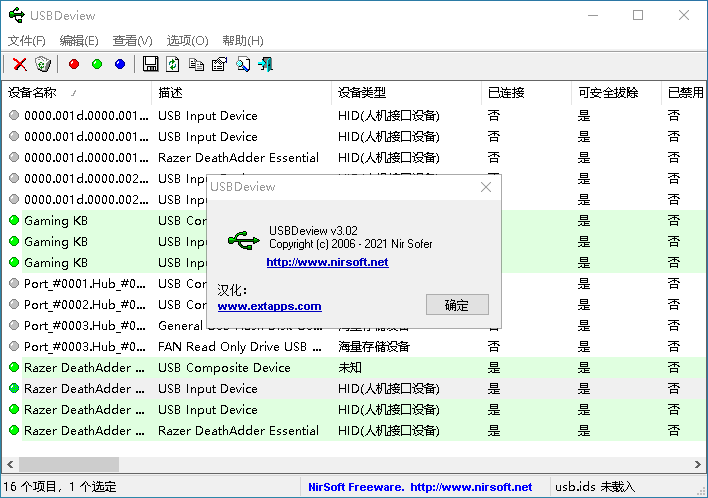Open the 文件(F) menu
This screenshot has width=708, height=498.
click(x=27, y=41)
